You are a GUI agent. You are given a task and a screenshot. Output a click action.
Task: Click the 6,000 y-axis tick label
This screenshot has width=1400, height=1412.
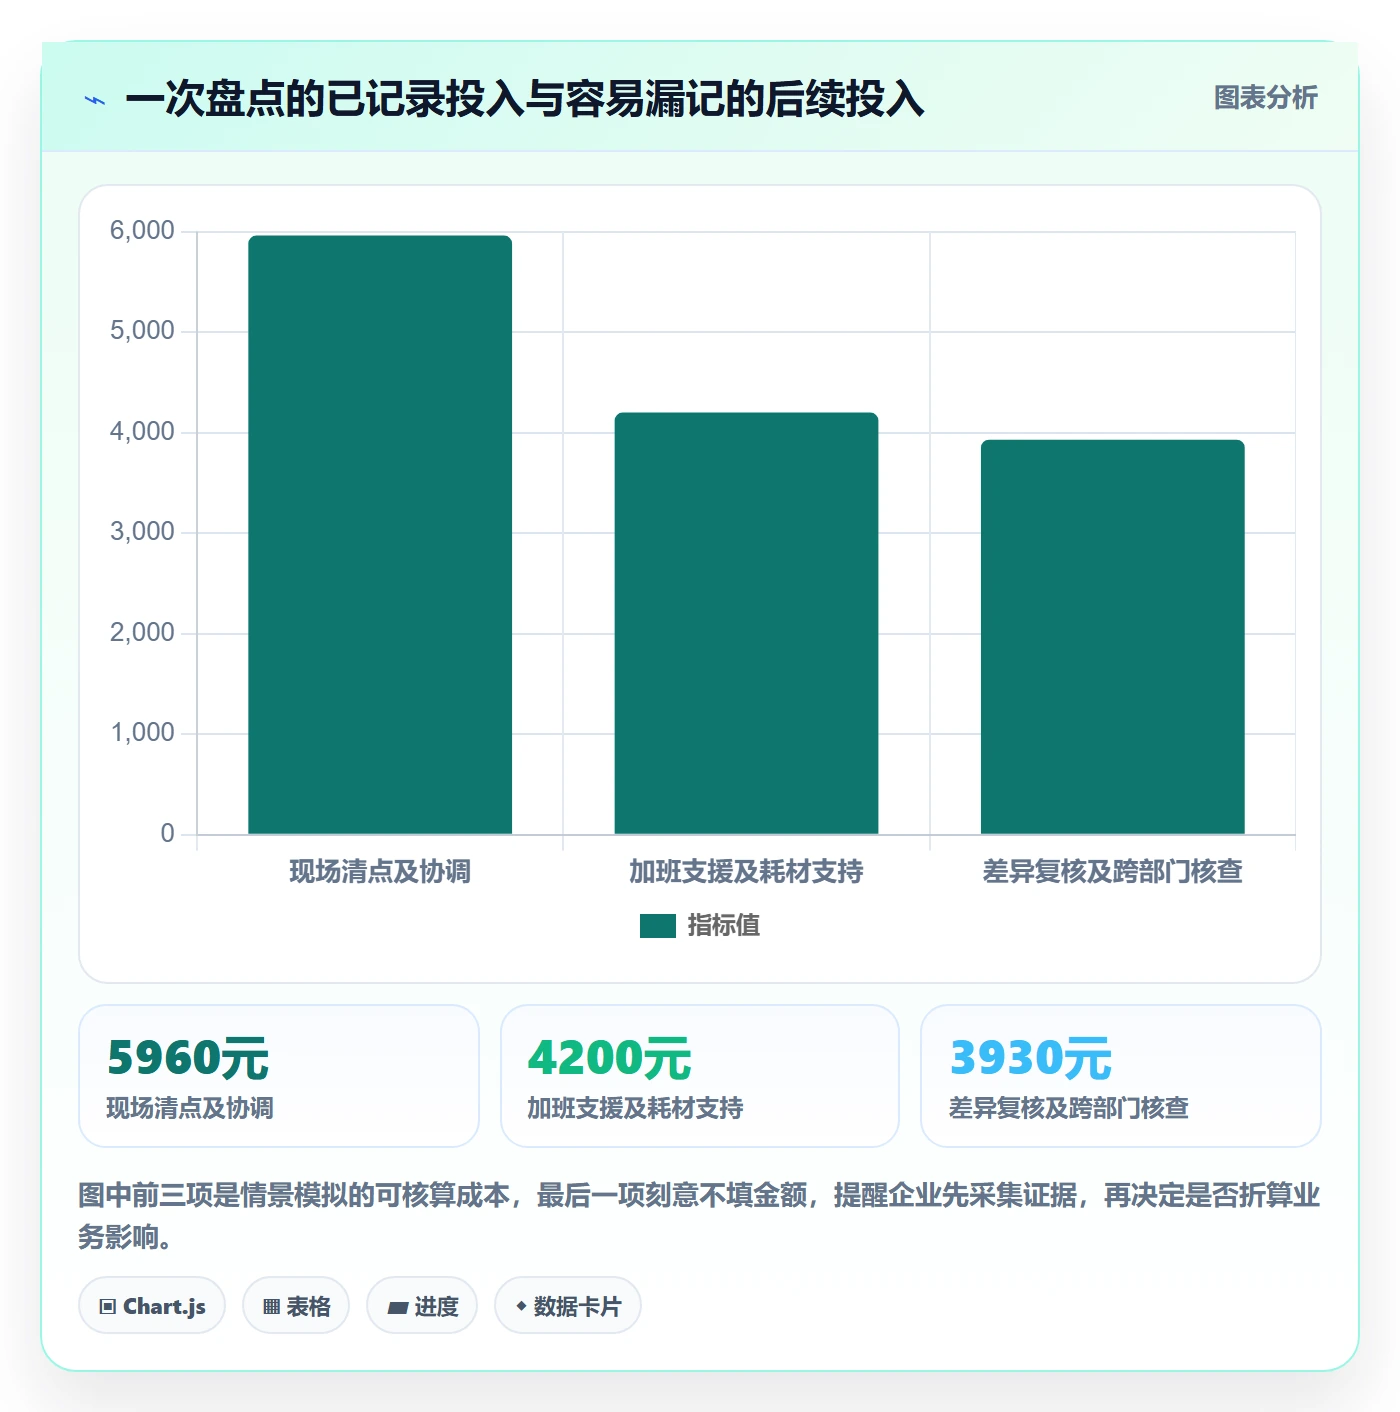pos(142,231)
